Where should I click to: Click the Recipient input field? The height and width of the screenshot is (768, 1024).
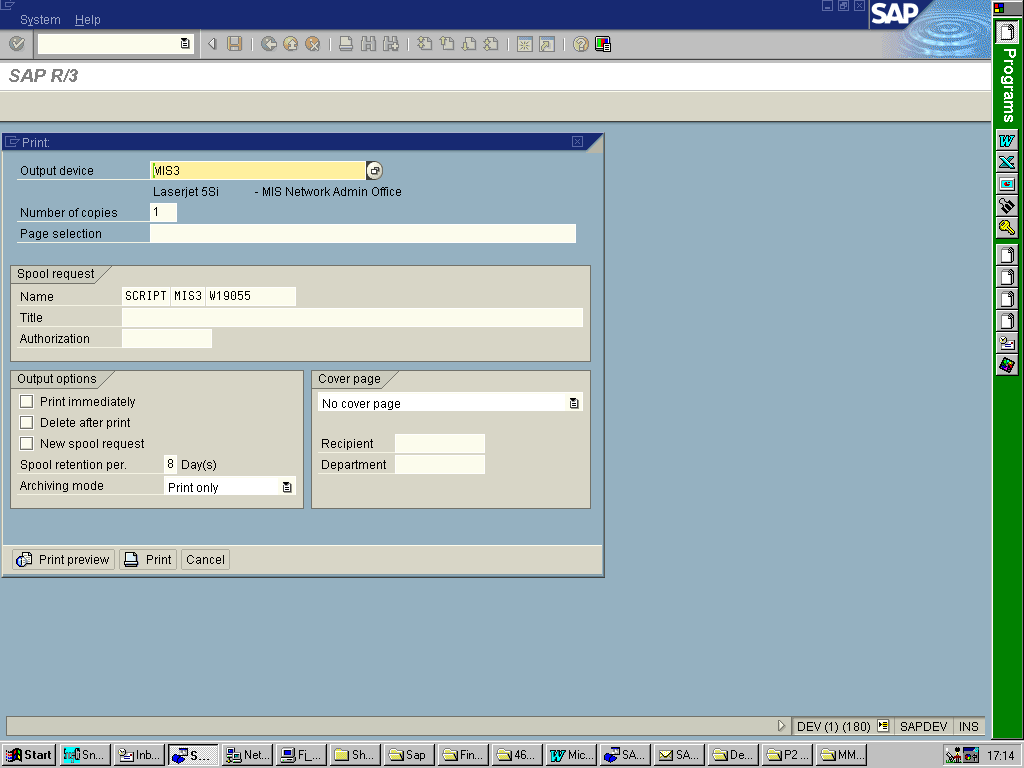440,443
